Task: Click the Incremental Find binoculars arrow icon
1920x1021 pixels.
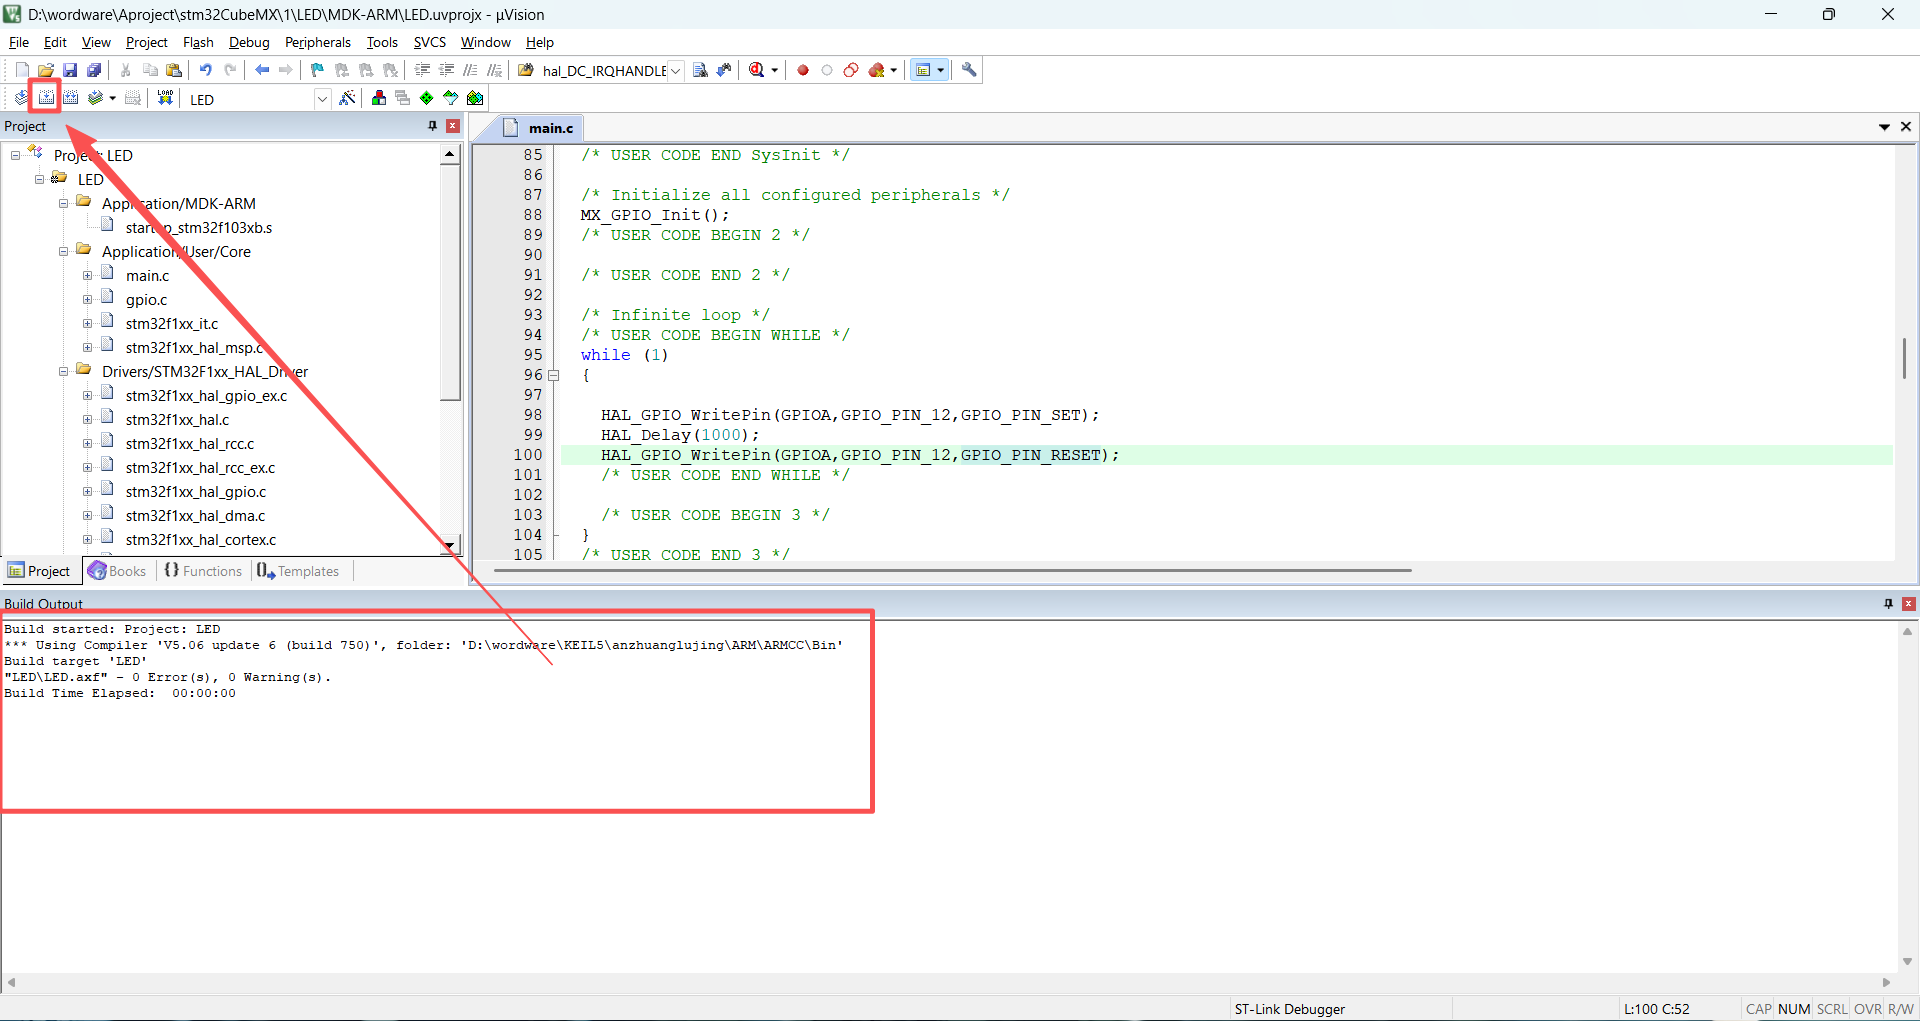Action: coord(724,70)
